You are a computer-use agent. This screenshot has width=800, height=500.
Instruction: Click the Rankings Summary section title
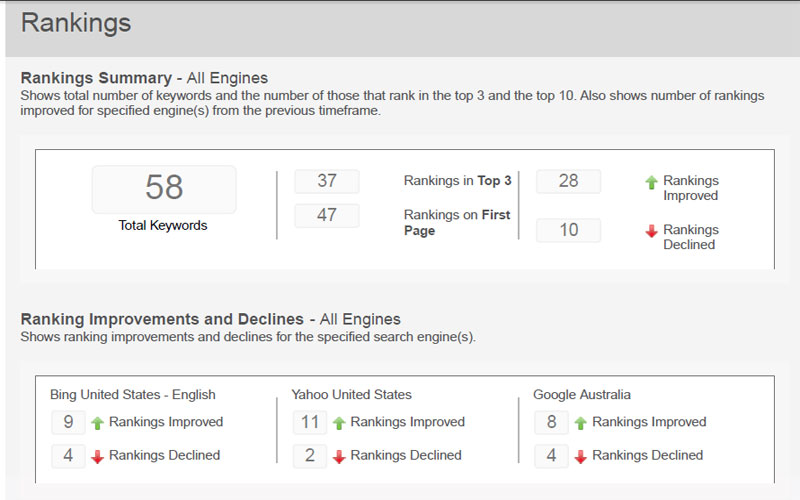144,78
